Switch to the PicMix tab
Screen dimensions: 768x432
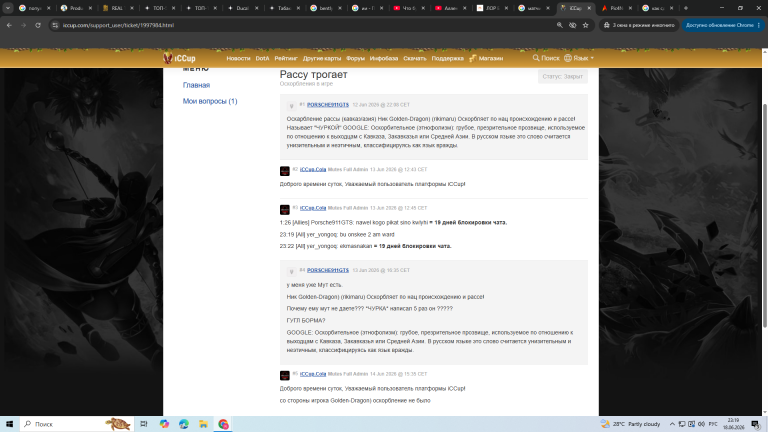click(618, 8)
